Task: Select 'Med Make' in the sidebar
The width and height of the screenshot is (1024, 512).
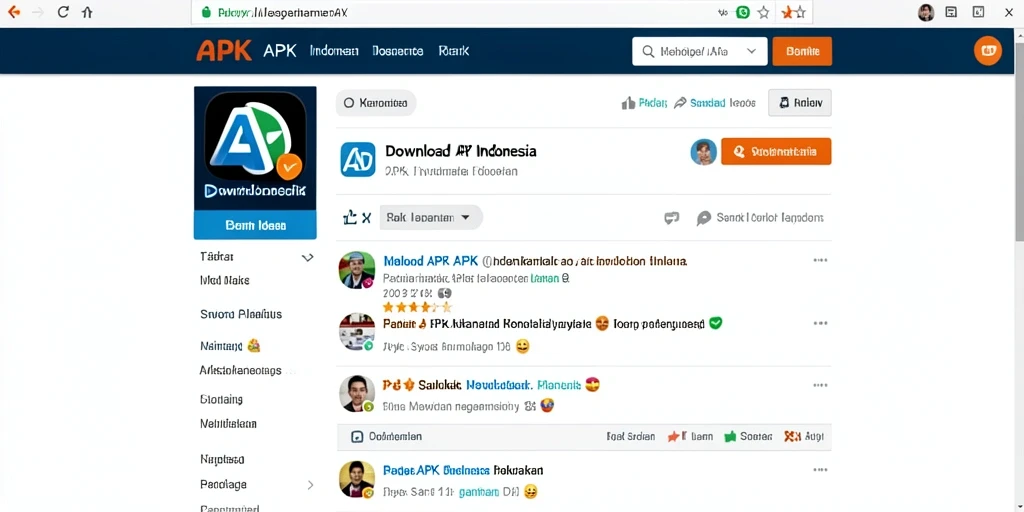Action: pyautogui.click(x=224, y=281)
